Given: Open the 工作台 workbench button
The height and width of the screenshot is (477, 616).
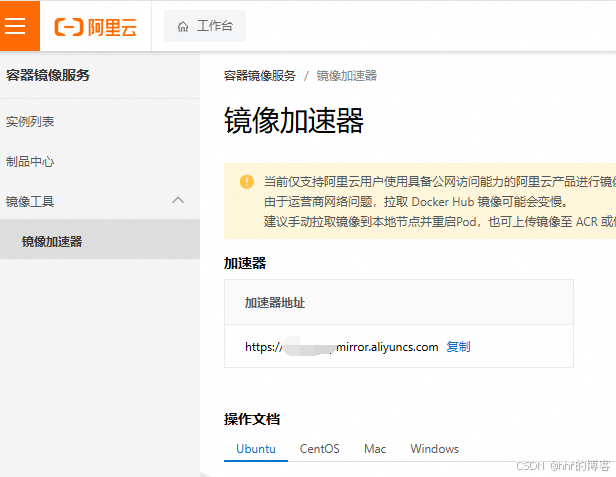Looking at the screenshot, I should tap(205, 26).
